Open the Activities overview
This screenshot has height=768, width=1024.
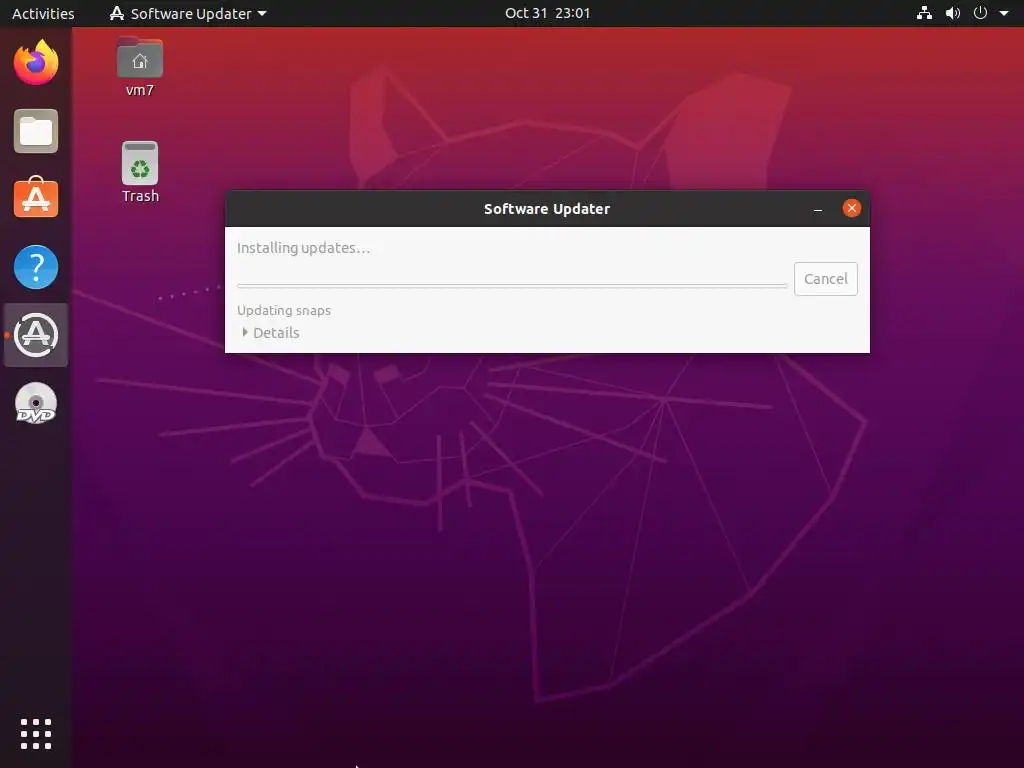point(43,13)
